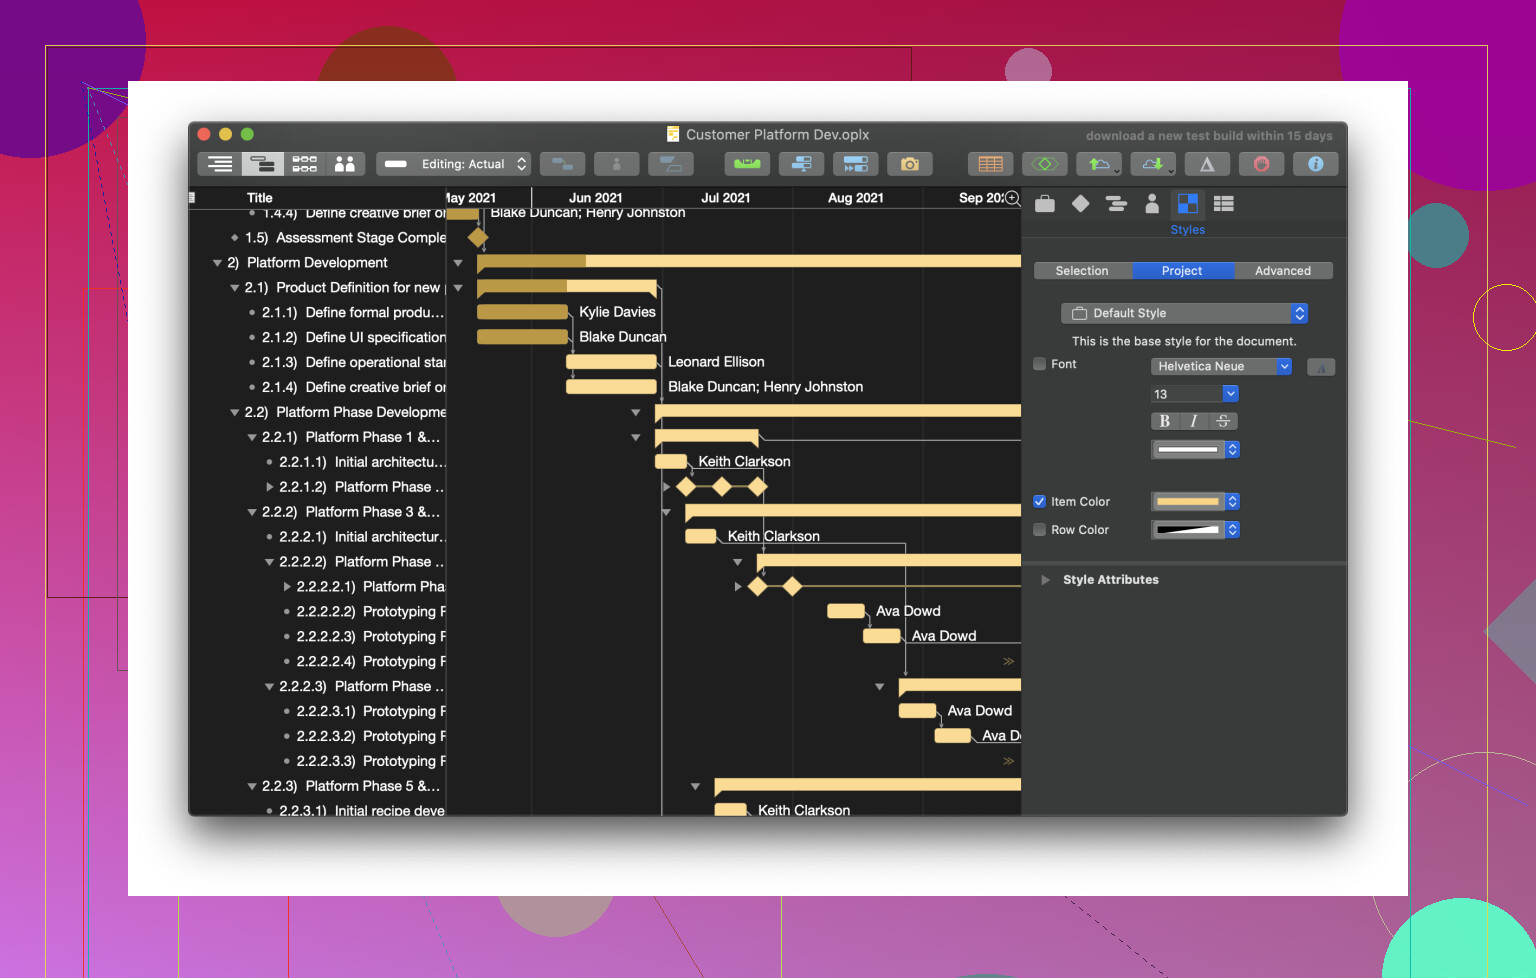The width and height of the screenshot is (1536, 978).
Task: Expand the Style Attributes section
Action: coord(1046,580)
